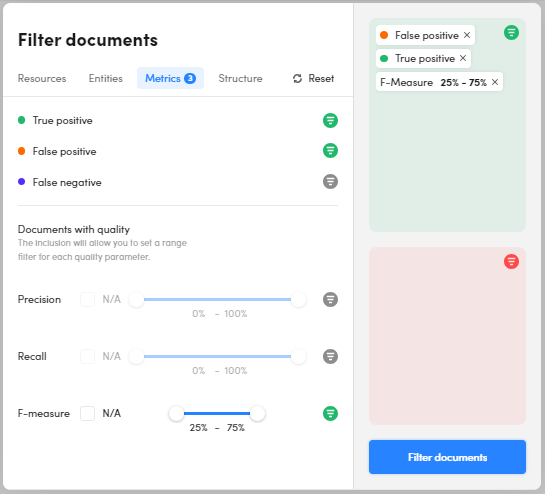
Task: Toggle the False positive filter icon
Action: point(330,151)
